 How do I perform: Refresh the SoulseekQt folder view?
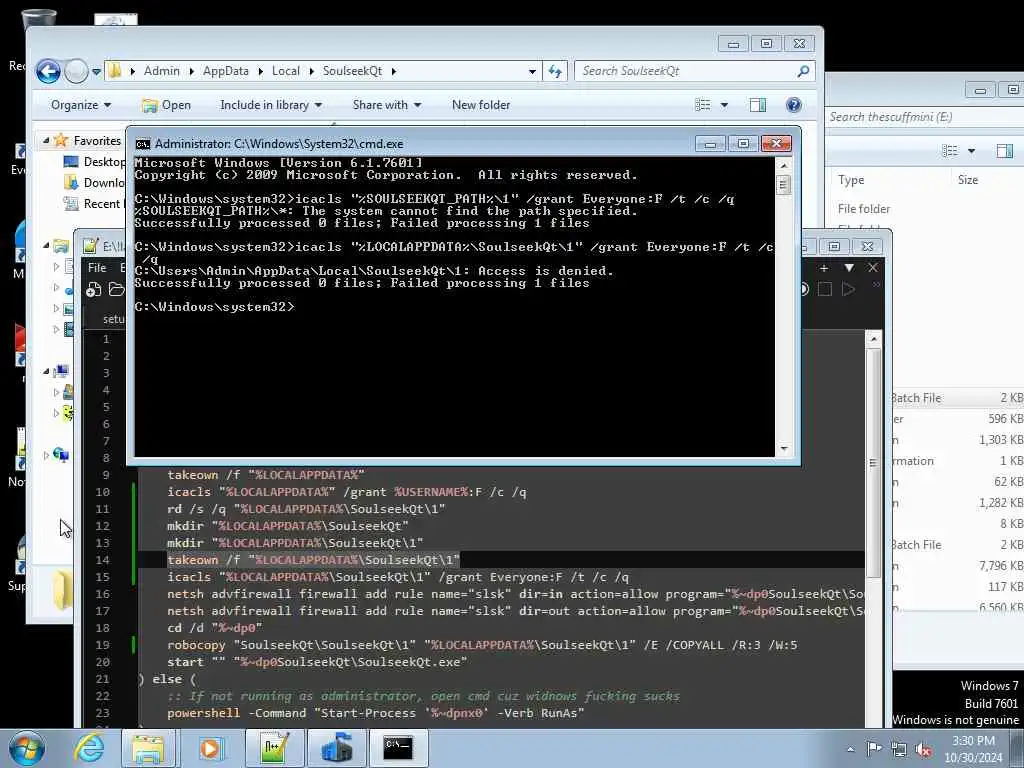(x=555, y=71)
